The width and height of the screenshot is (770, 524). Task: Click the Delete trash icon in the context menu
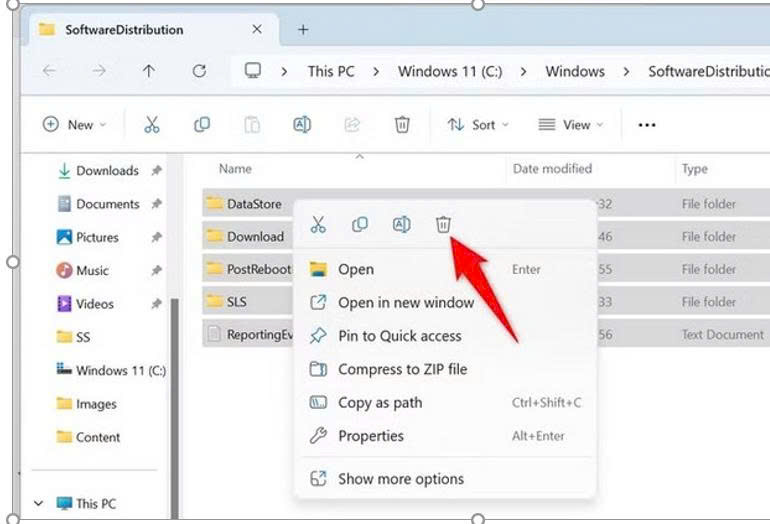pos(443,224)
